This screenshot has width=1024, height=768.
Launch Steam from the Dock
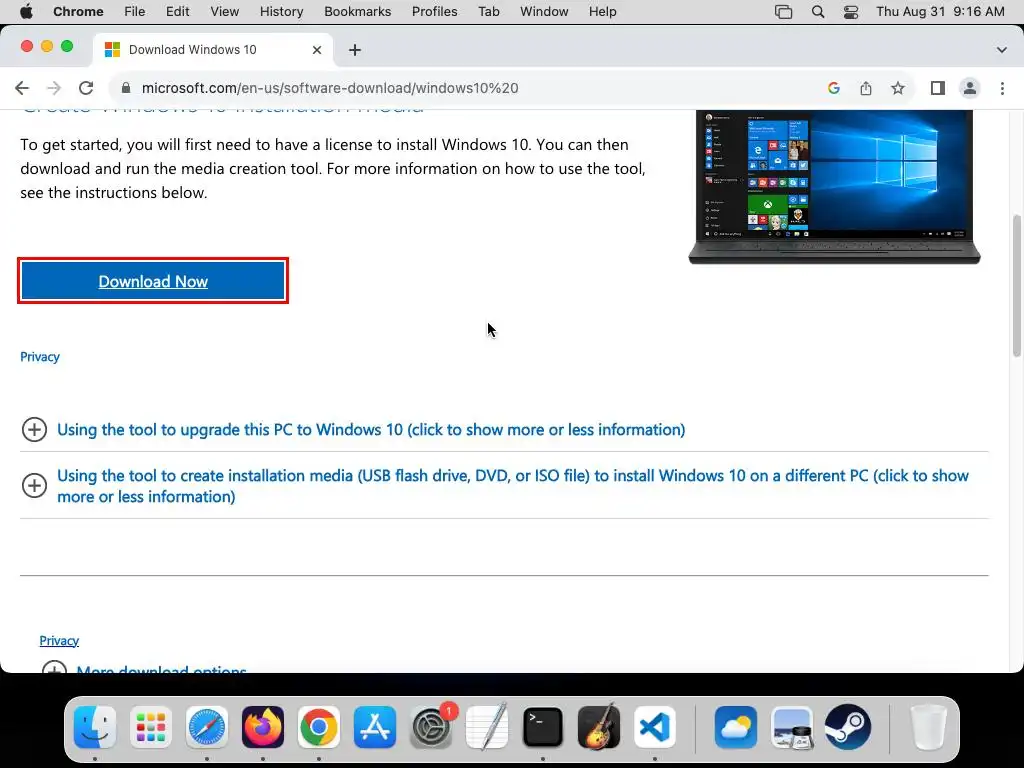coord(848,727)
